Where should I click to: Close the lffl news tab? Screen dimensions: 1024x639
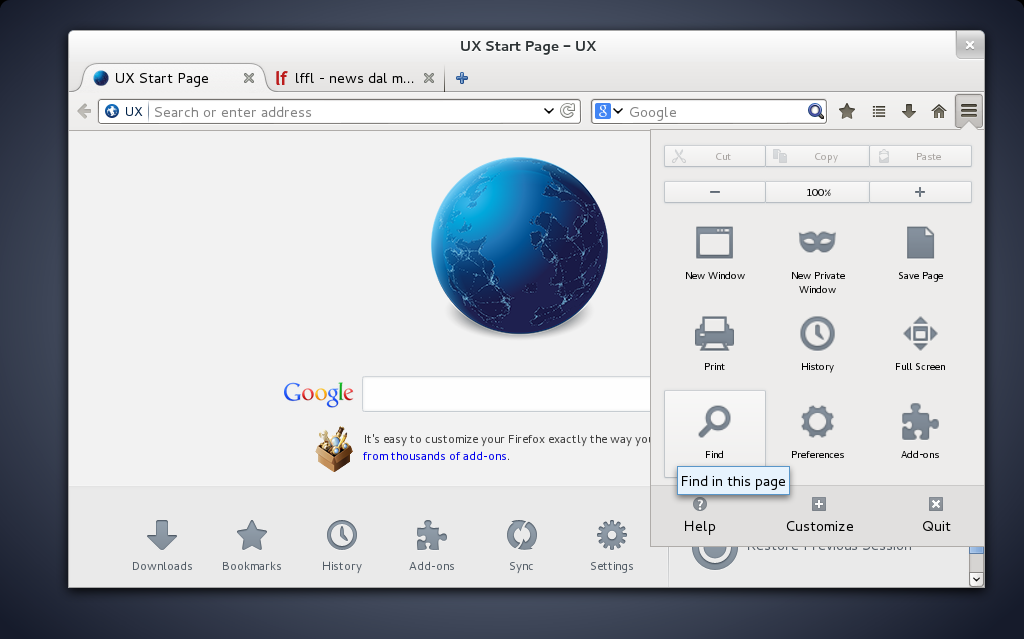(429, 78)
